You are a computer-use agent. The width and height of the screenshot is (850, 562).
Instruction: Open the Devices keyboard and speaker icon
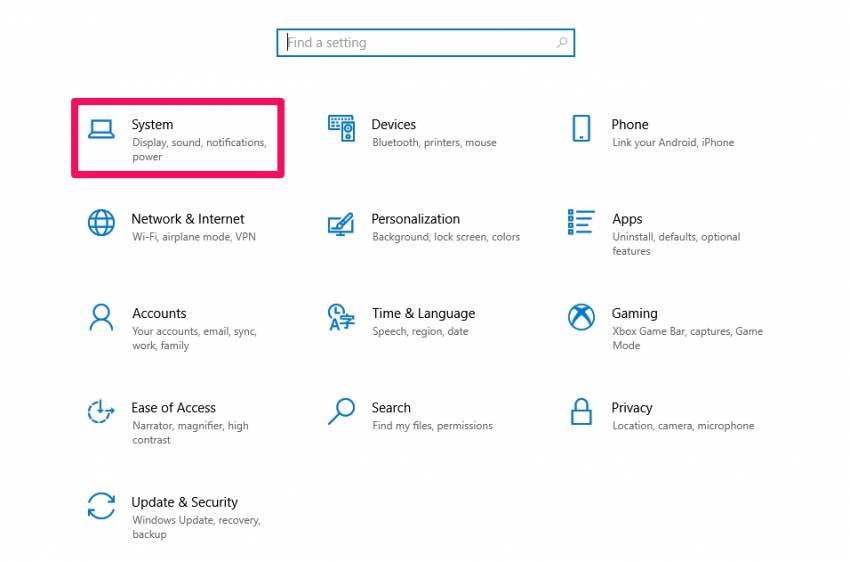point(341,128)
